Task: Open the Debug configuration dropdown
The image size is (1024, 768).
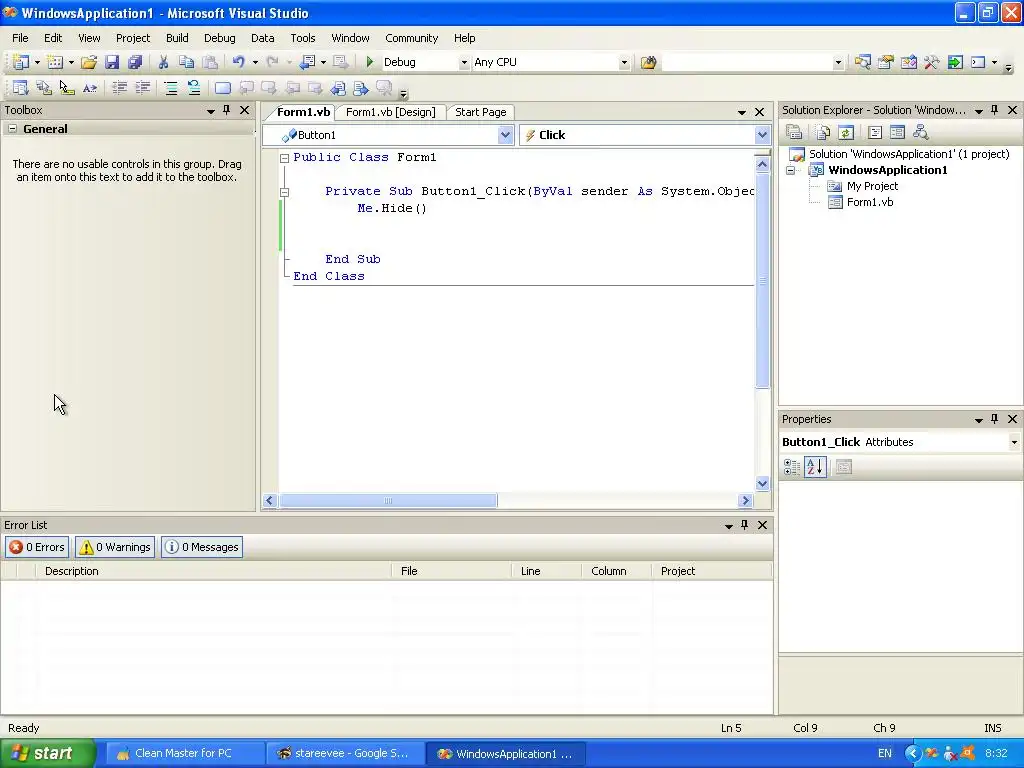Action: tap(464, 62)
